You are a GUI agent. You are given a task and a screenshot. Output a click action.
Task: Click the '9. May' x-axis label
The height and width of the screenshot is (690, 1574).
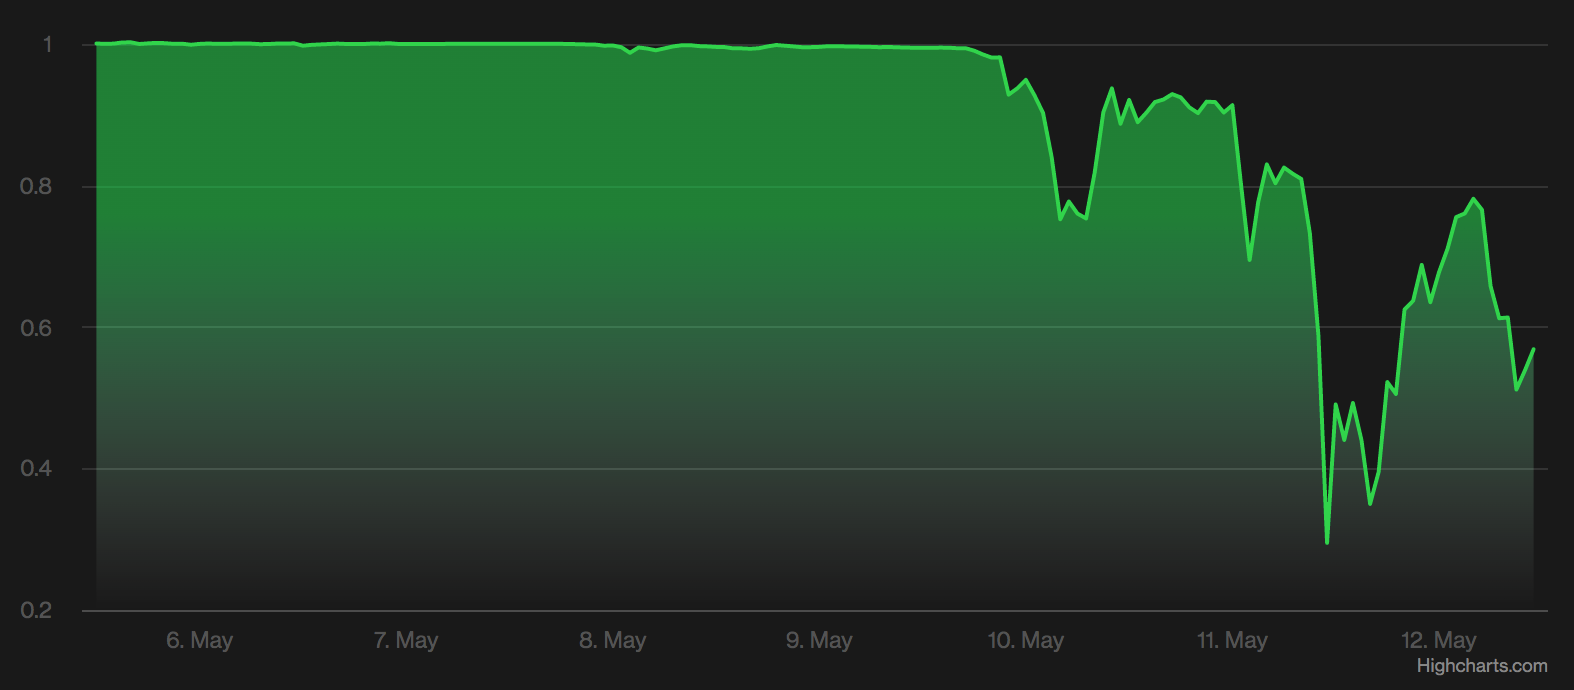pyautogui.click(x=819, y=640)
